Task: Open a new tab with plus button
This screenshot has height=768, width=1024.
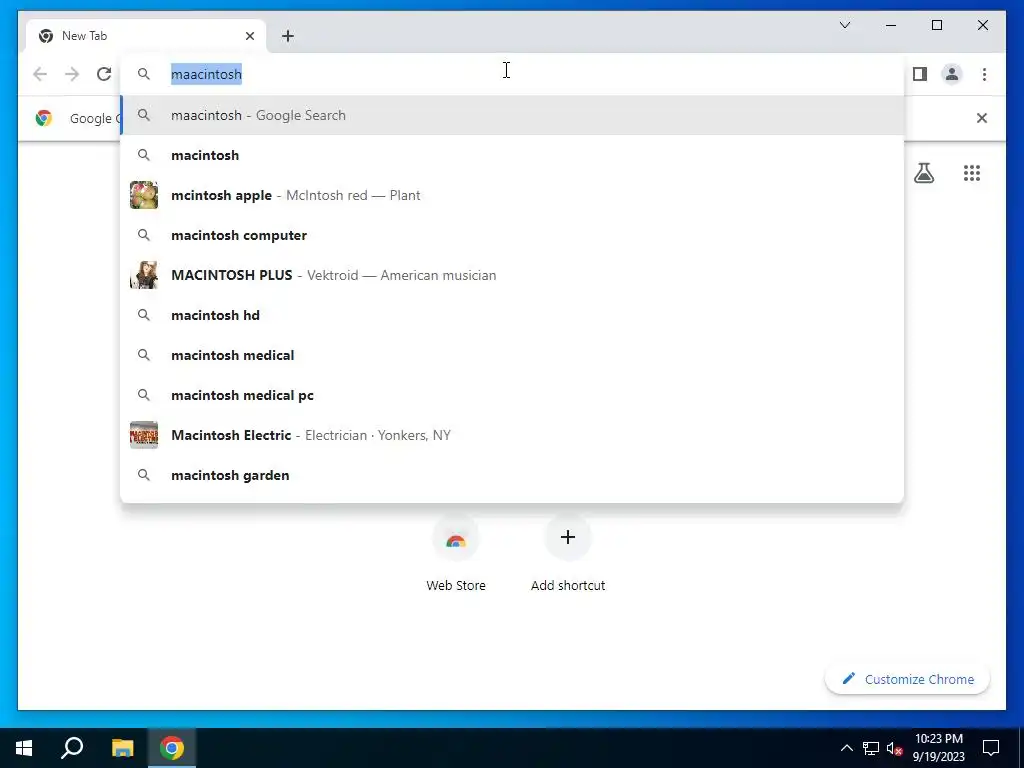Action: tap(287, 36)
